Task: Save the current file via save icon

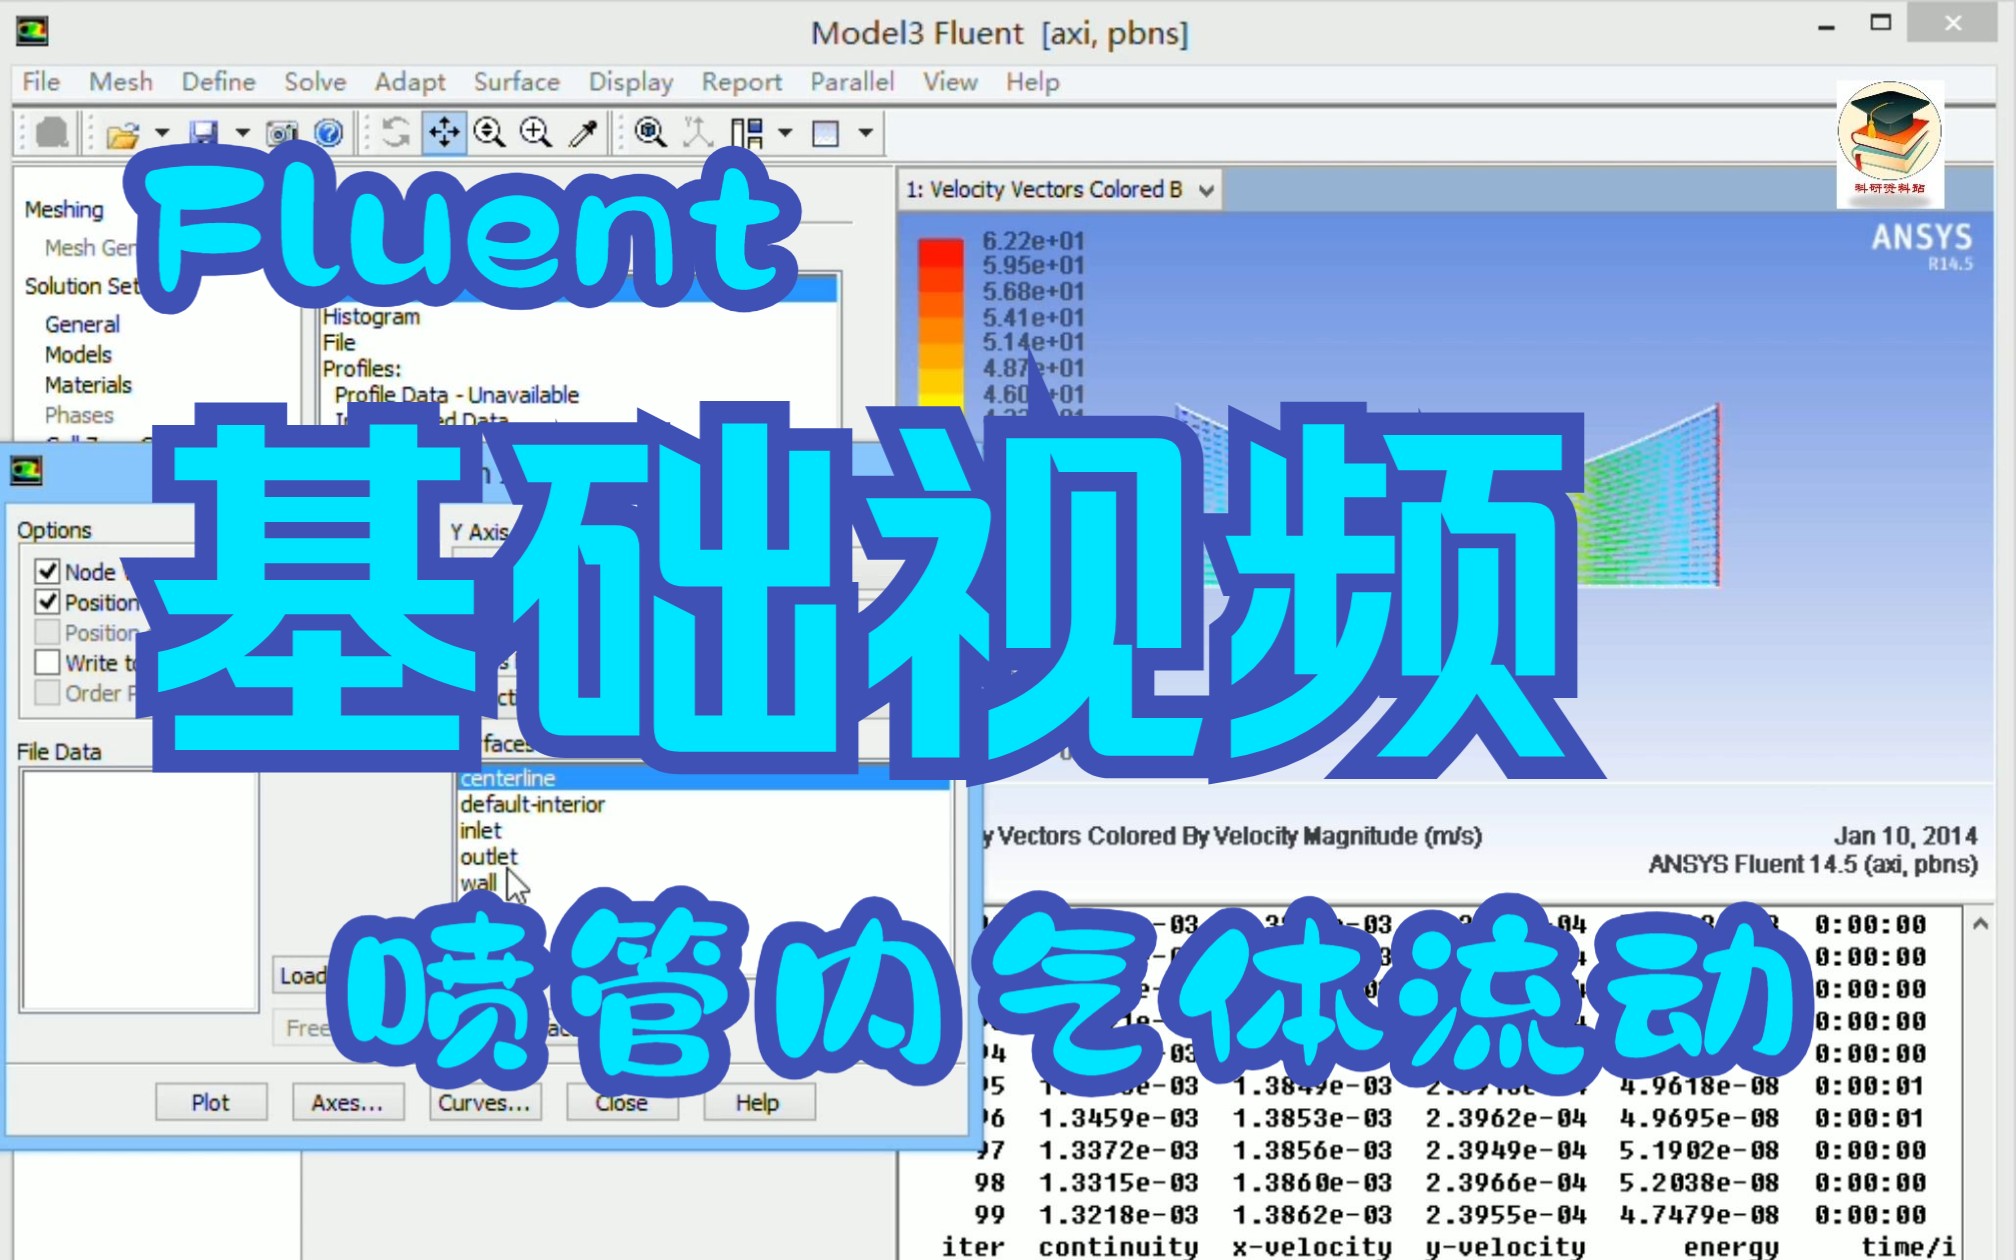Action: click(x=205, y=131)
